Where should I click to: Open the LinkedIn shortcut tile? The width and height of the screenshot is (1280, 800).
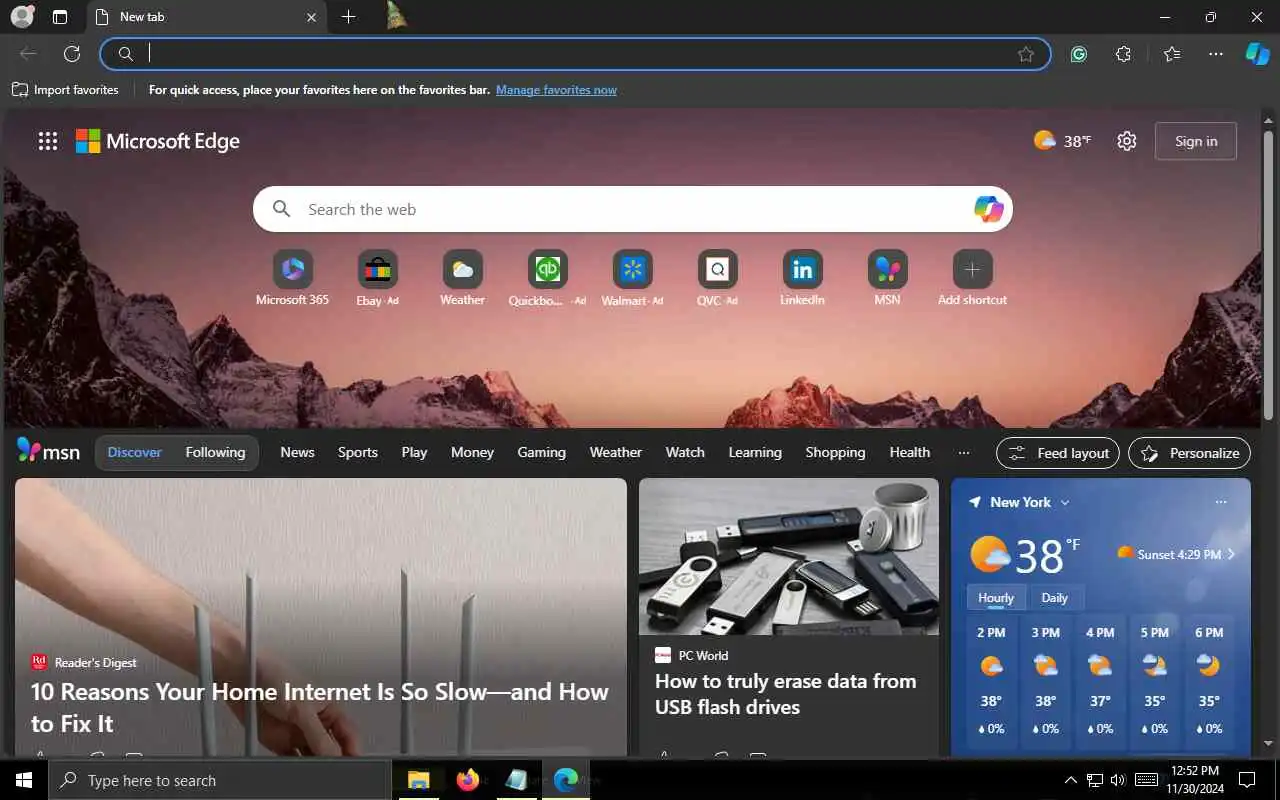[802, 278]
